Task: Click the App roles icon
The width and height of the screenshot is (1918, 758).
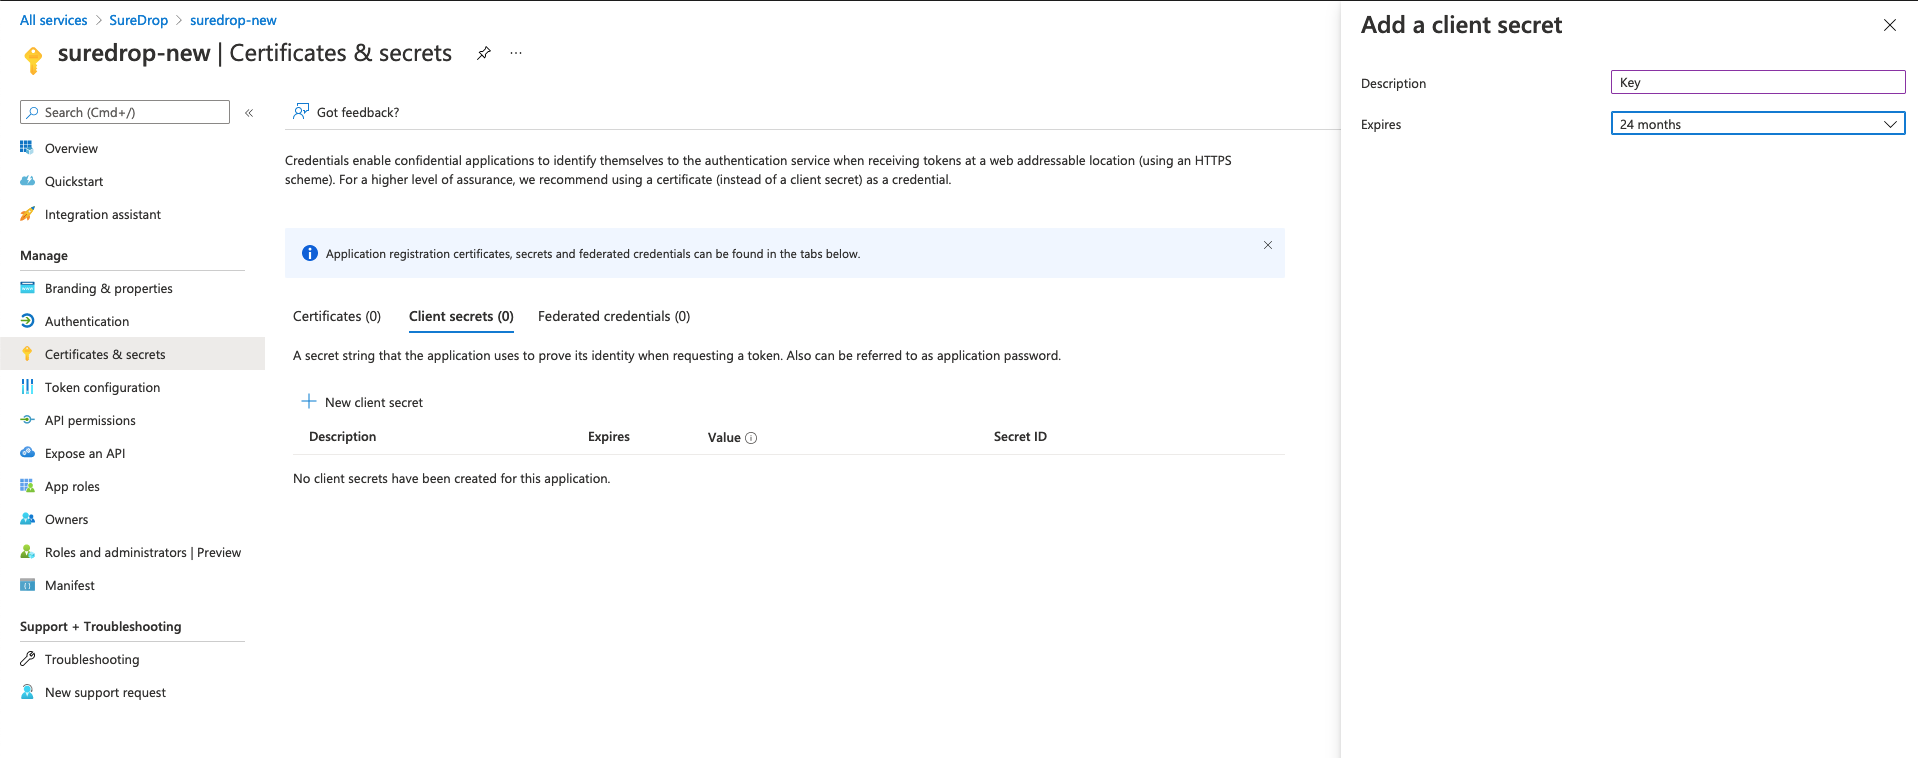Action: point(27,486)
